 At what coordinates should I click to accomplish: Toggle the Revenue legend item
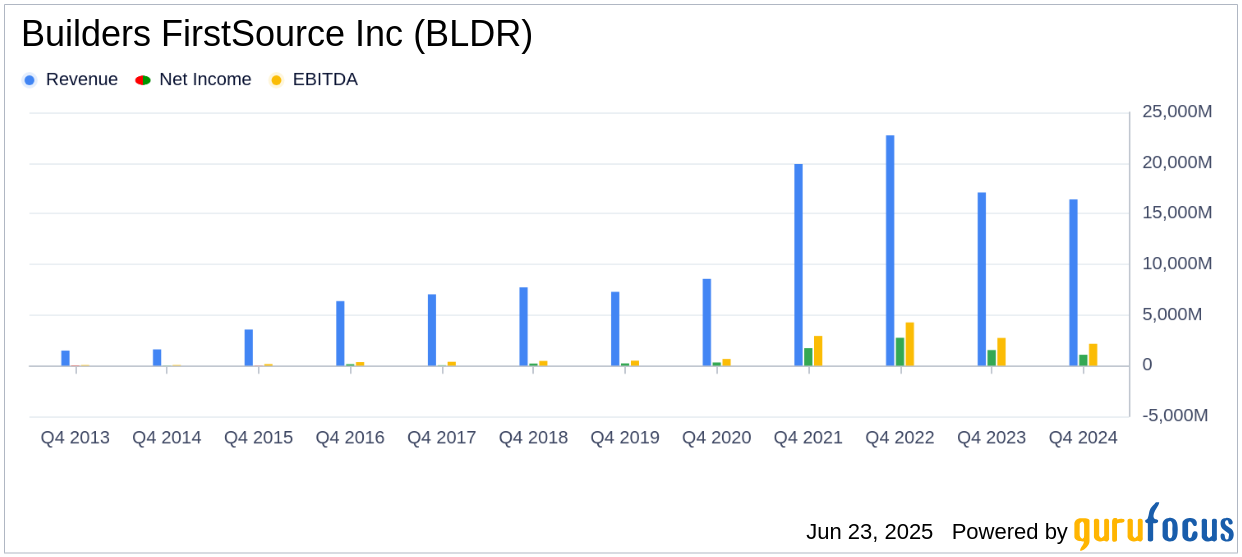click(x=70, y=80)
